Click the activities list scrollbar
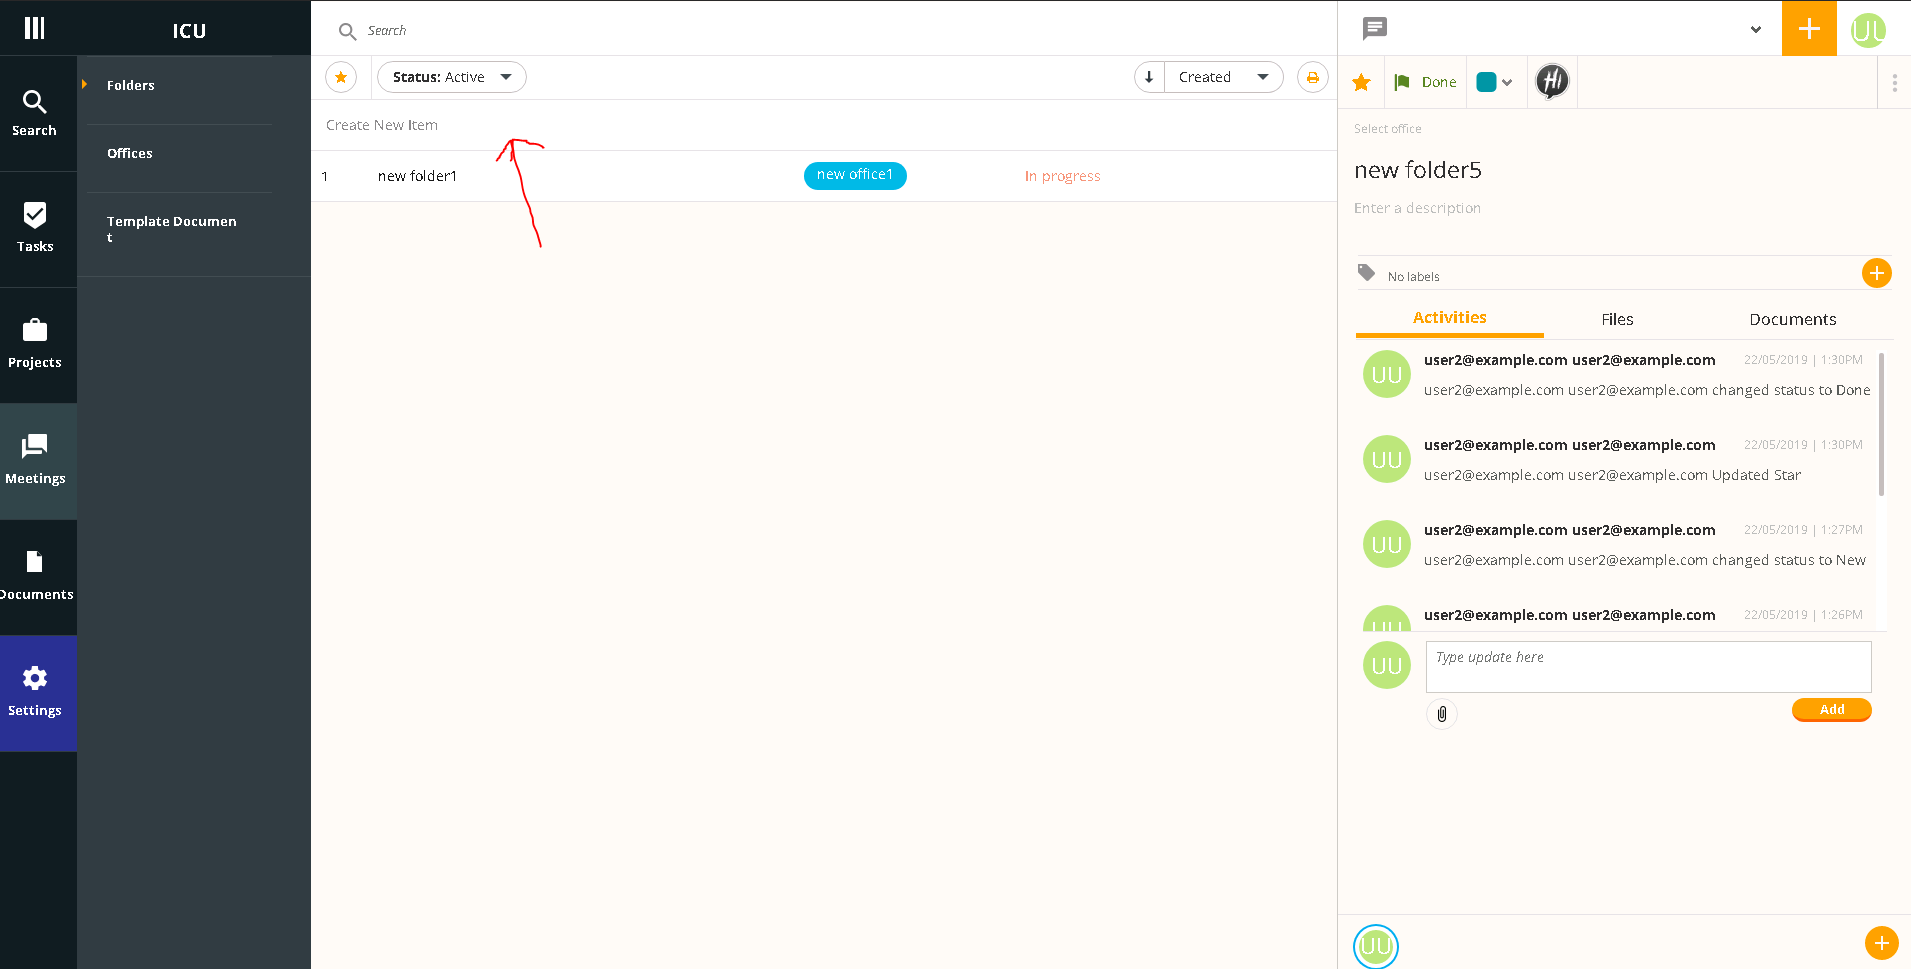This screenshot has width=1911, height=969. 1881,424
